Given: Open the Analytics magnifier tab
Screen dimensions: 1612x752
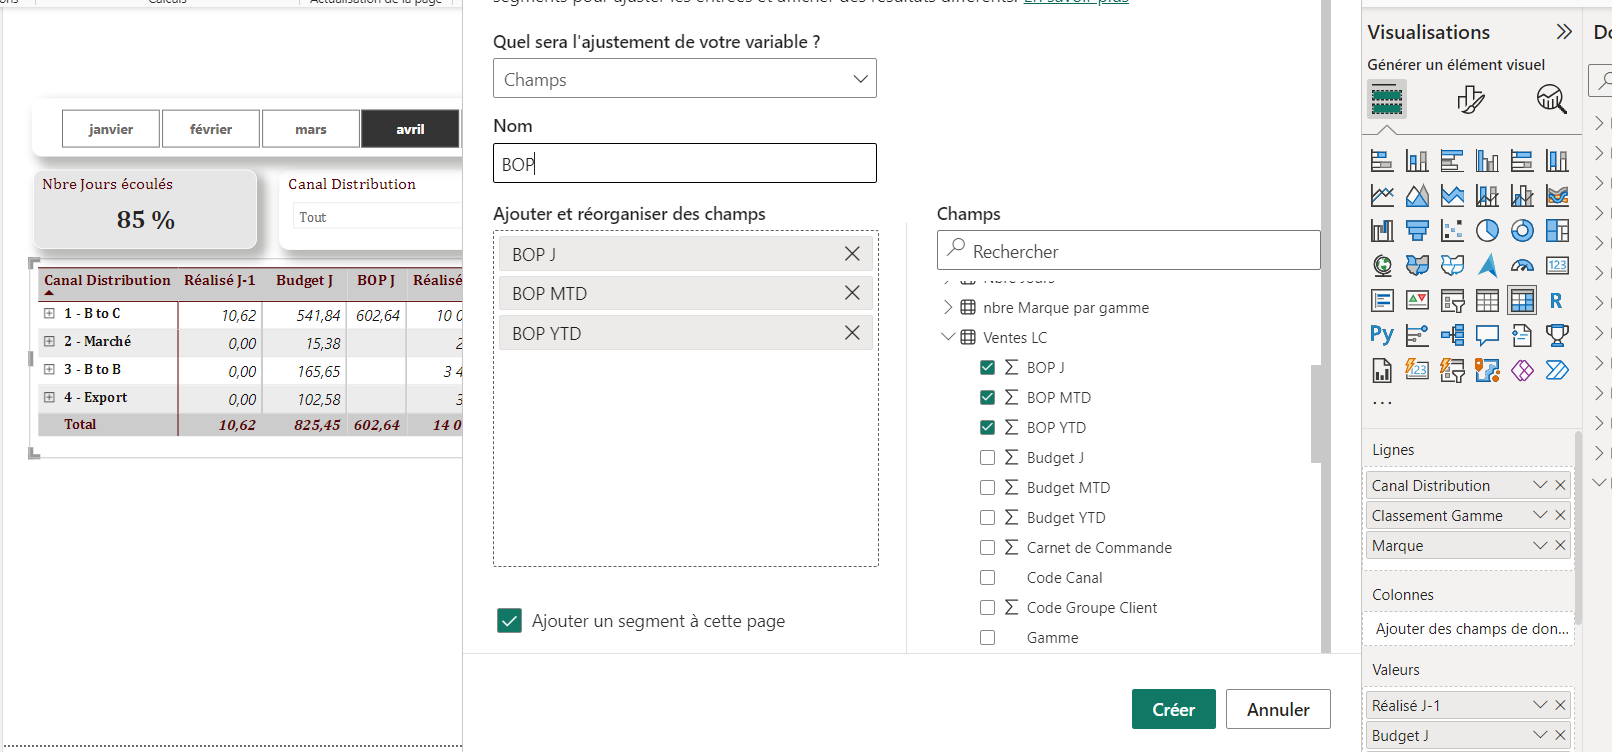Looking at the screenshot, I should click(x=1551, y=99).
